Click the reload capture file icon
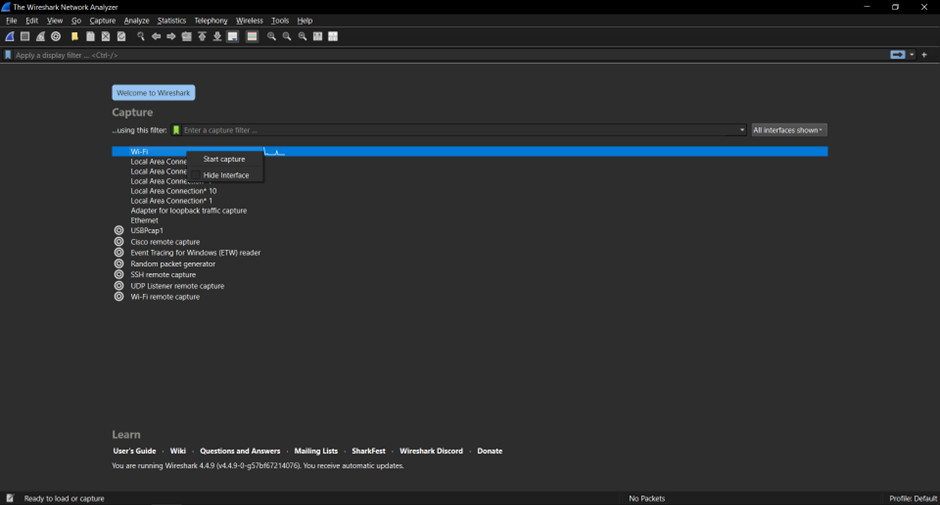 pos(121,37)
